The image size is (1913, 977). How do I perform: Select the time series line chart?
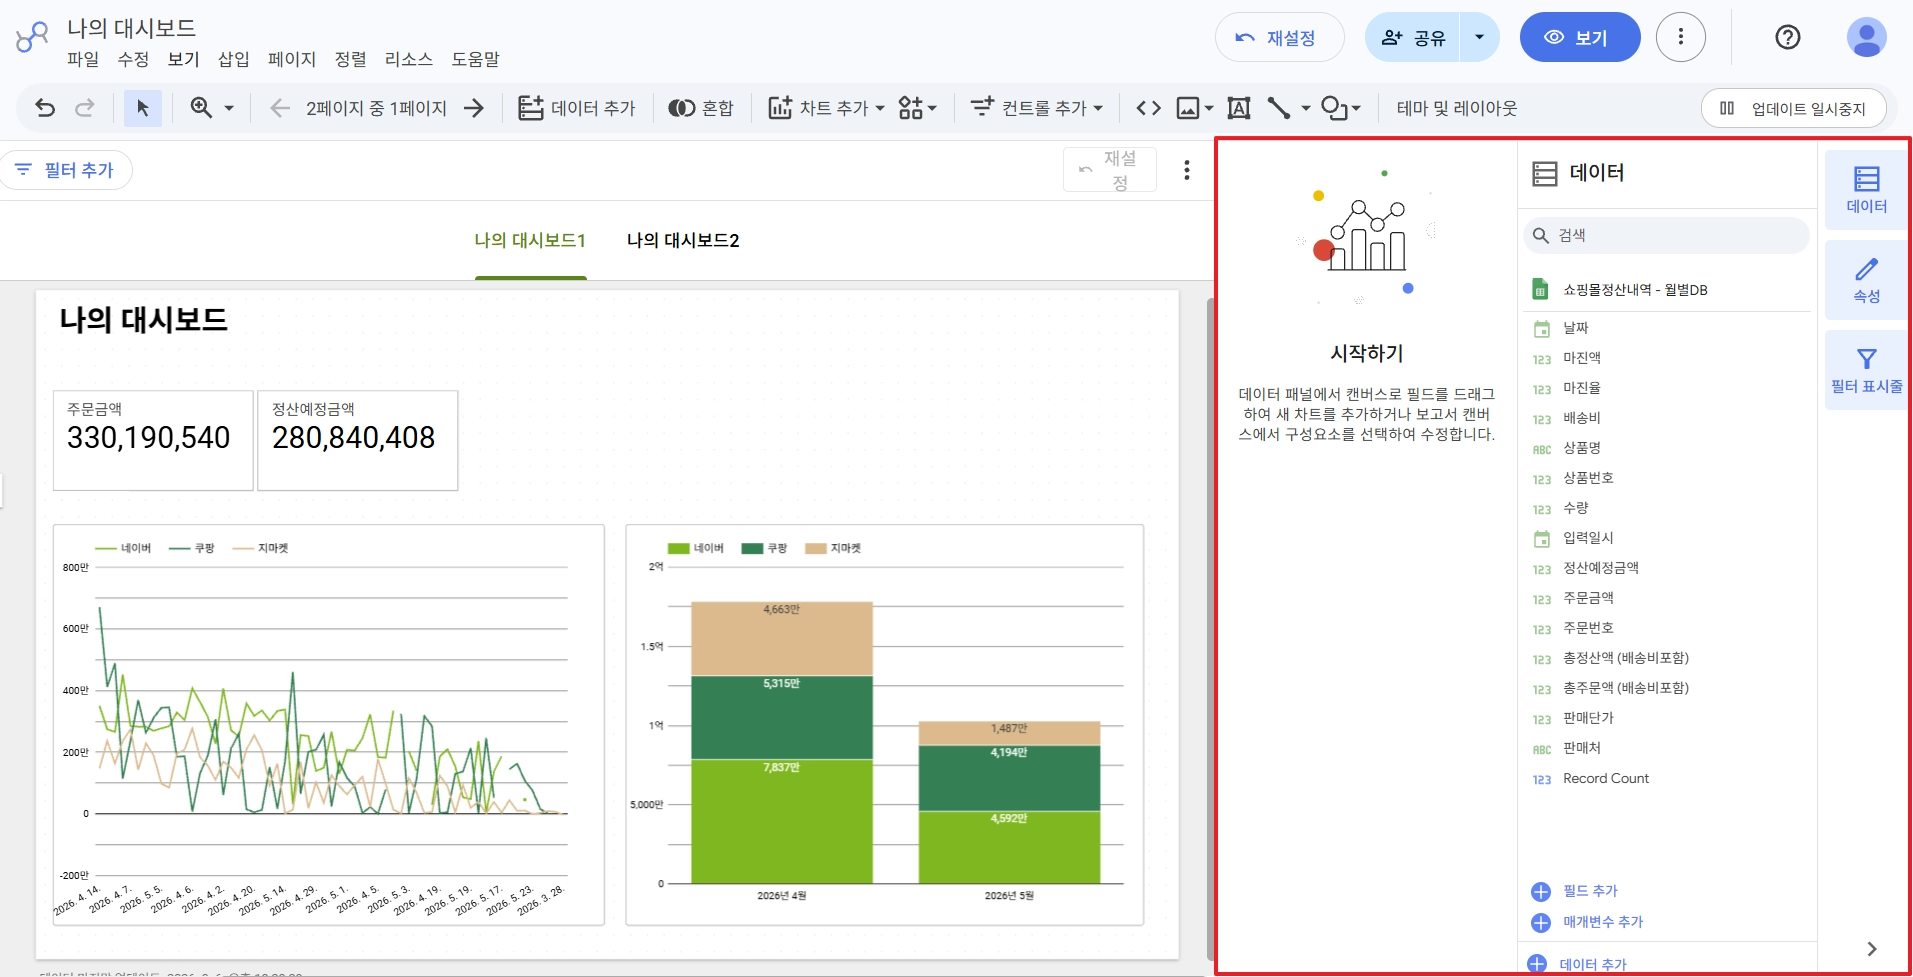tap(329, 725)
